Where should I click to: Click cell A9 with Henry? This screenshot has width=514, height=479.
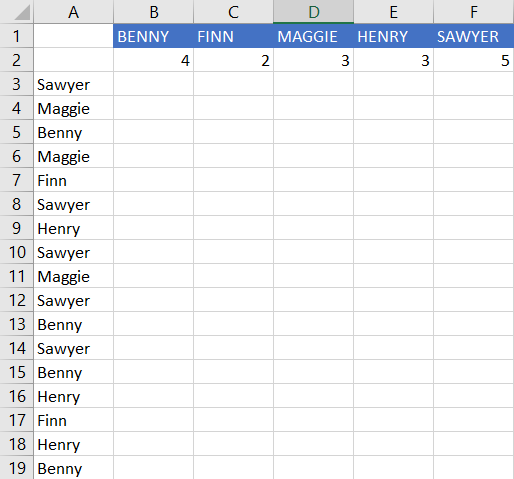[x=73, y=228]
